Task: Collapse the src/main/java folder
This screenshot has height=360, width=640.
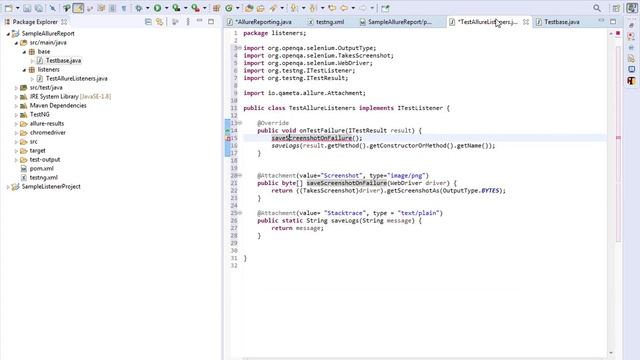Action: click(16, 43)
